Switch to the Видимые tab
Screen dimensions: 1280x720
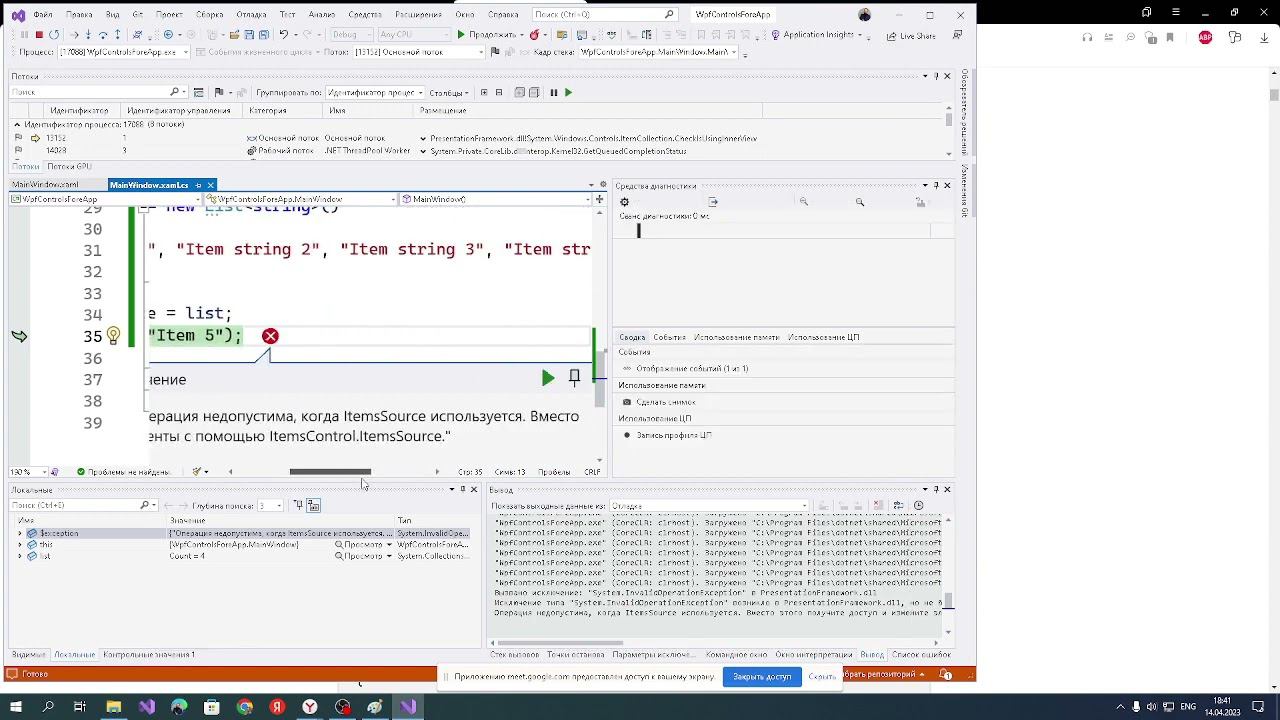28,655
